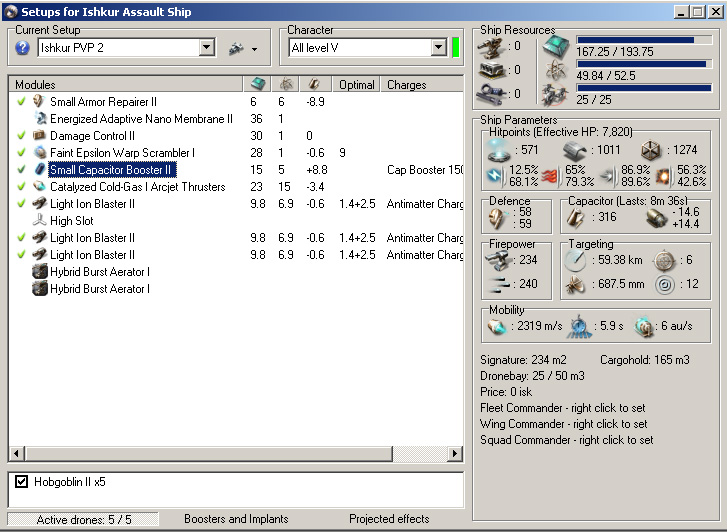The height and width of the screenshot is (532, 727).
Task: Click the green character skill indicator
Action: click(456, 47)
